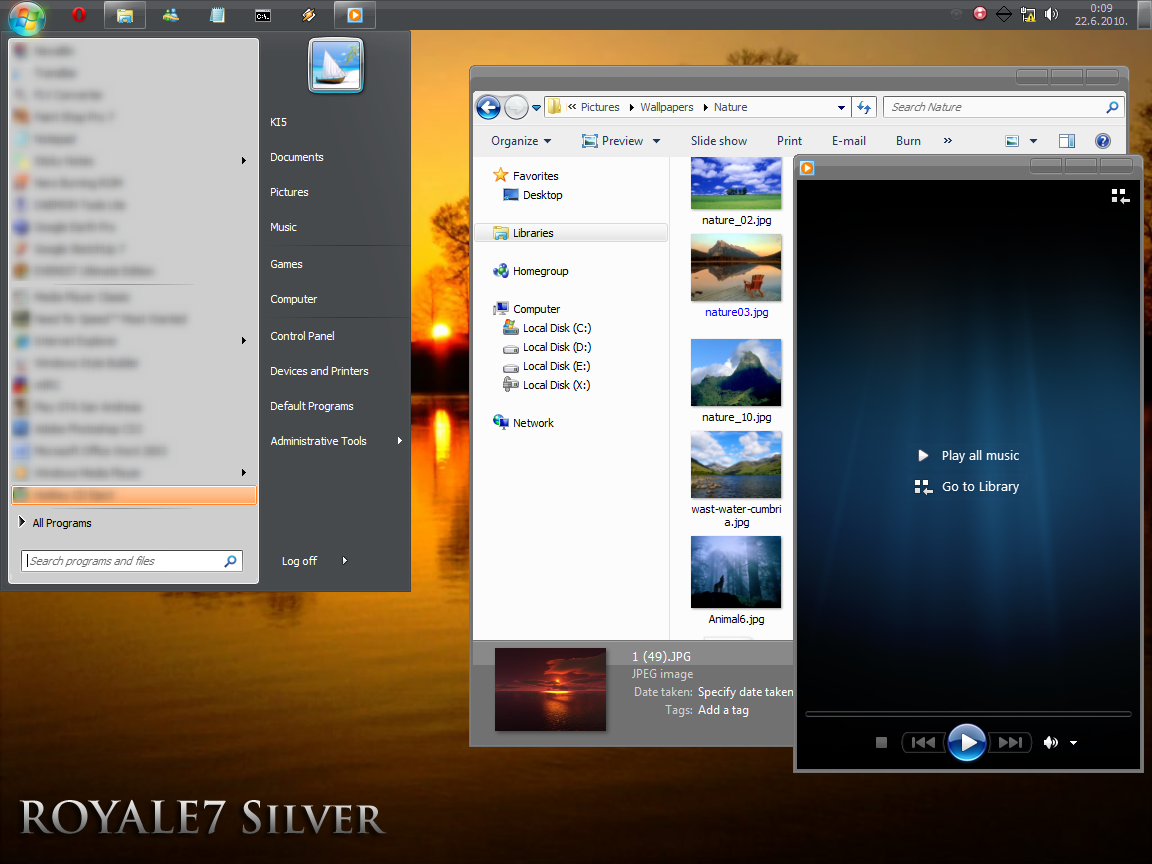Launch Winamp from the taskbar

pos(308,15)
